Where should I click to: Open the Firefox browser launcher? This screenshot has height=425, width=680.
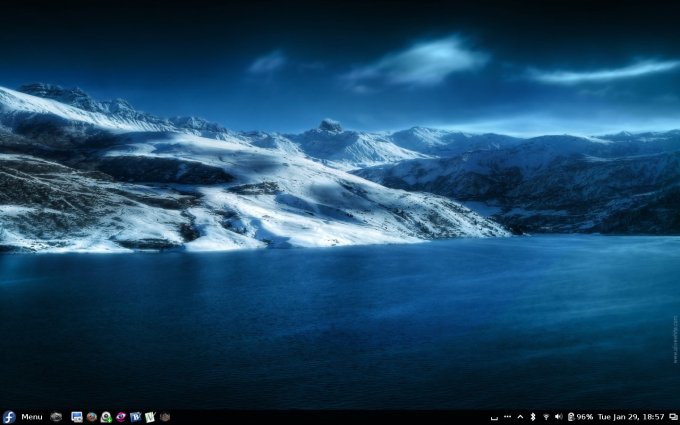[92, 417]
